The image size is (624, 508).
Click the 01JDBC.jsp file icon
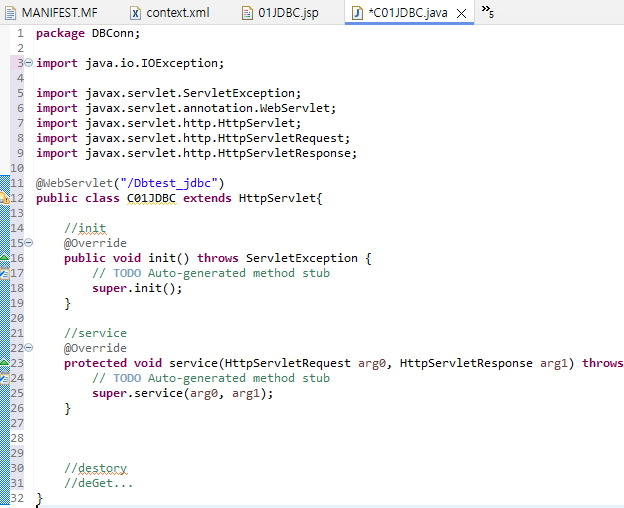[x=247, y=13]
